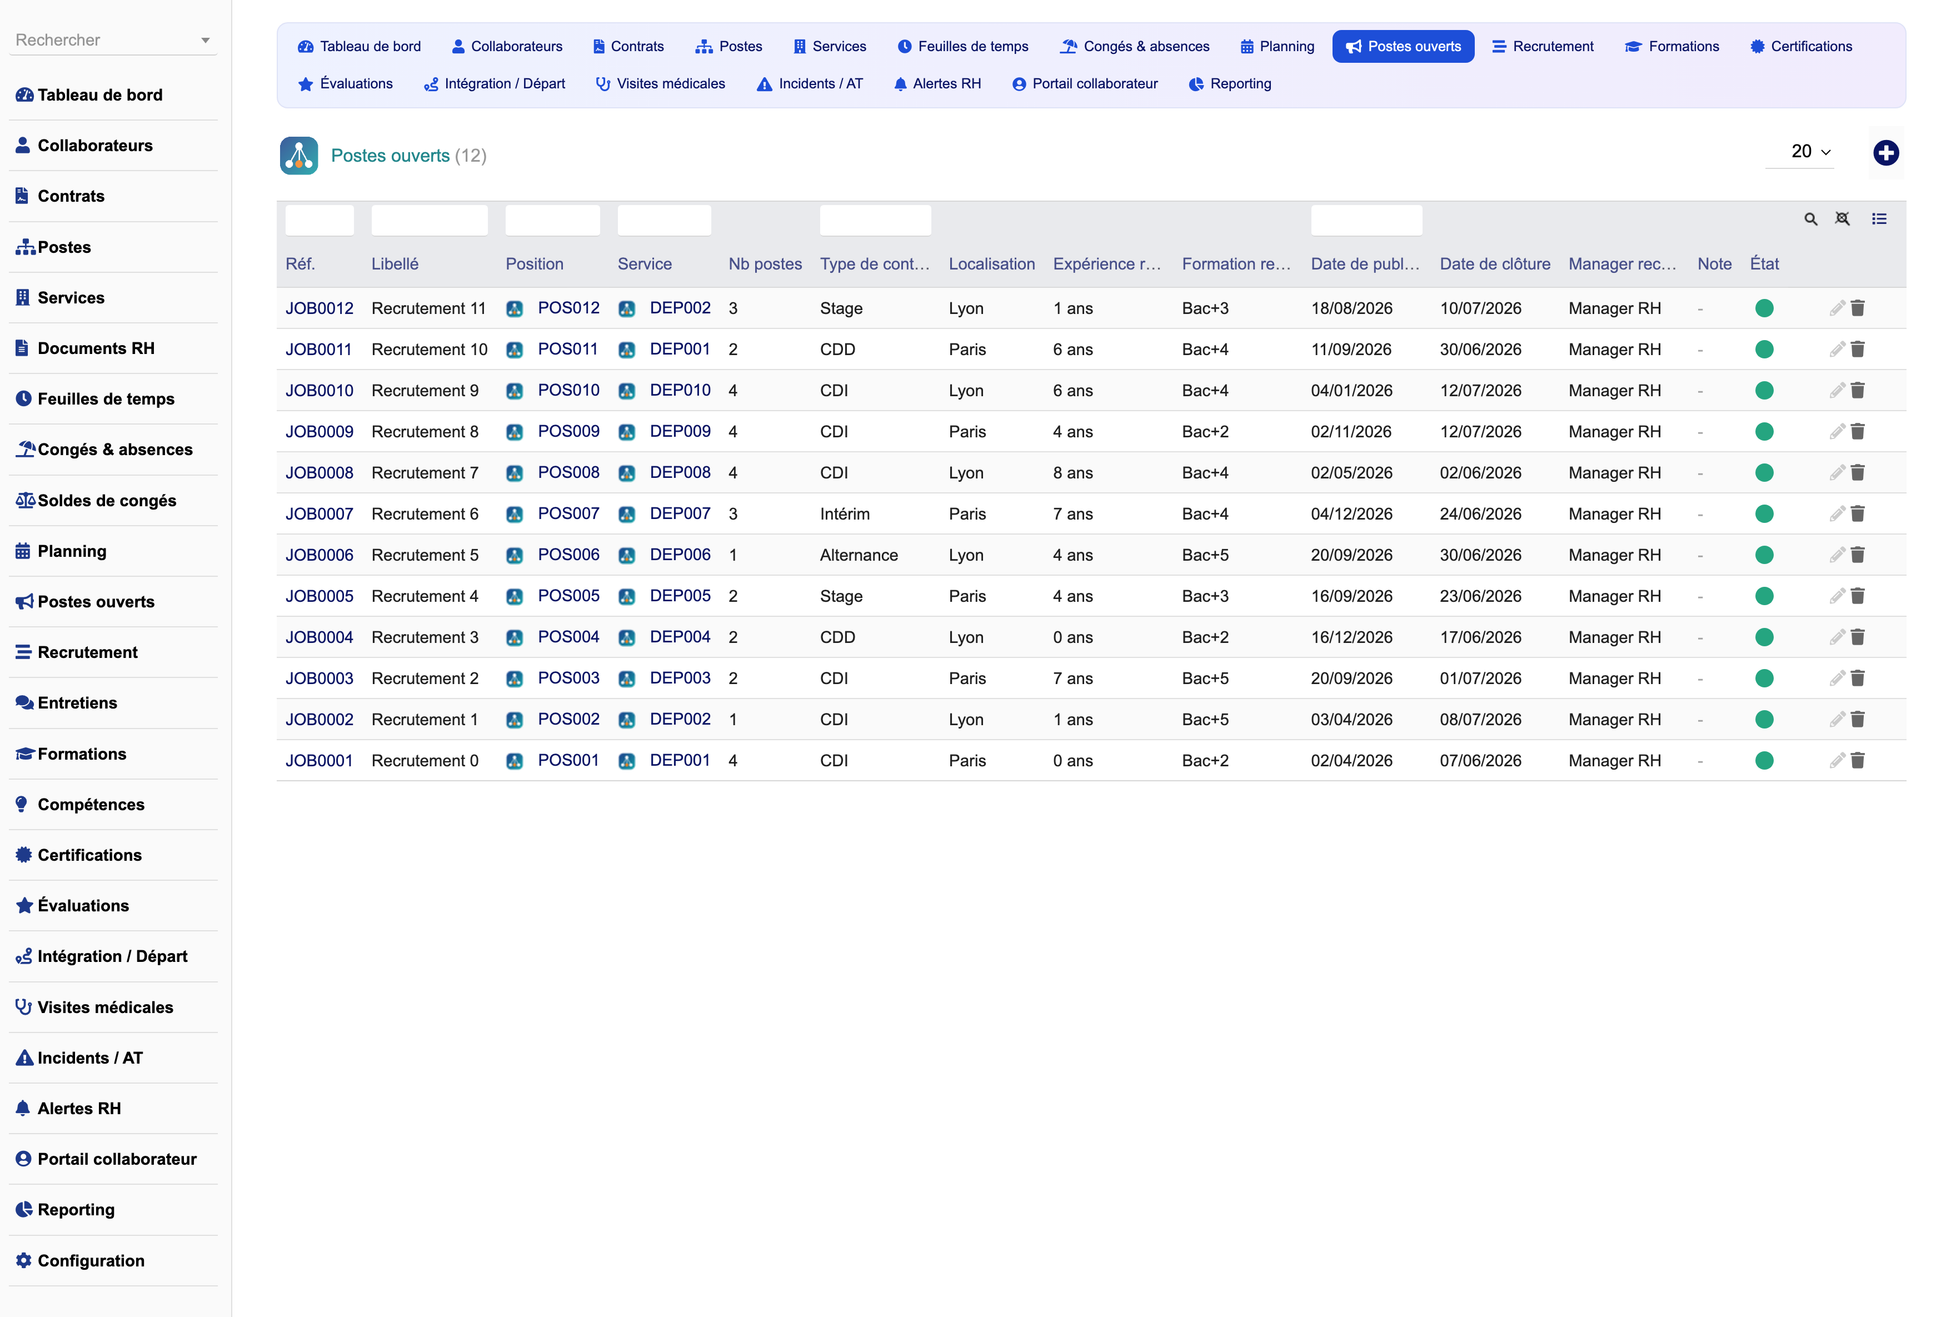The image size is (1946, 1317).
Task: Select the 'Recrutement 7' label cell
Action: 425,472
